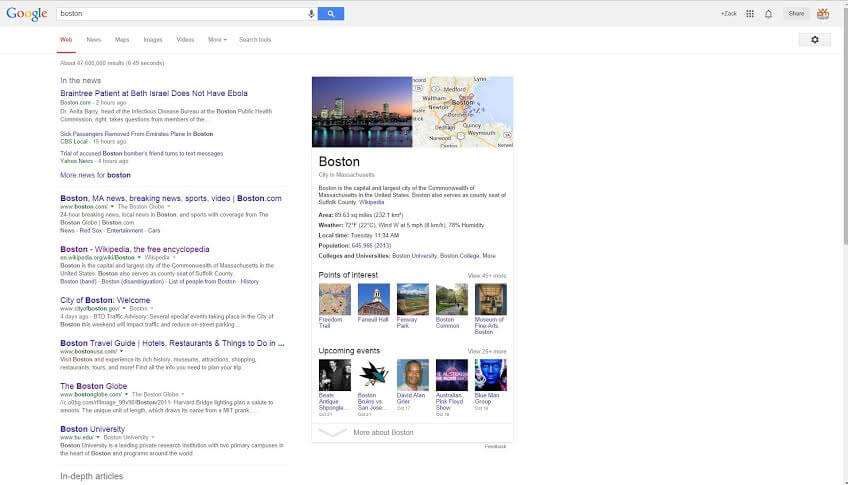The image size is (848, 485).
Task: Expand the www.bu.edu result dropdown arrow
Action: tap(98, 437)
